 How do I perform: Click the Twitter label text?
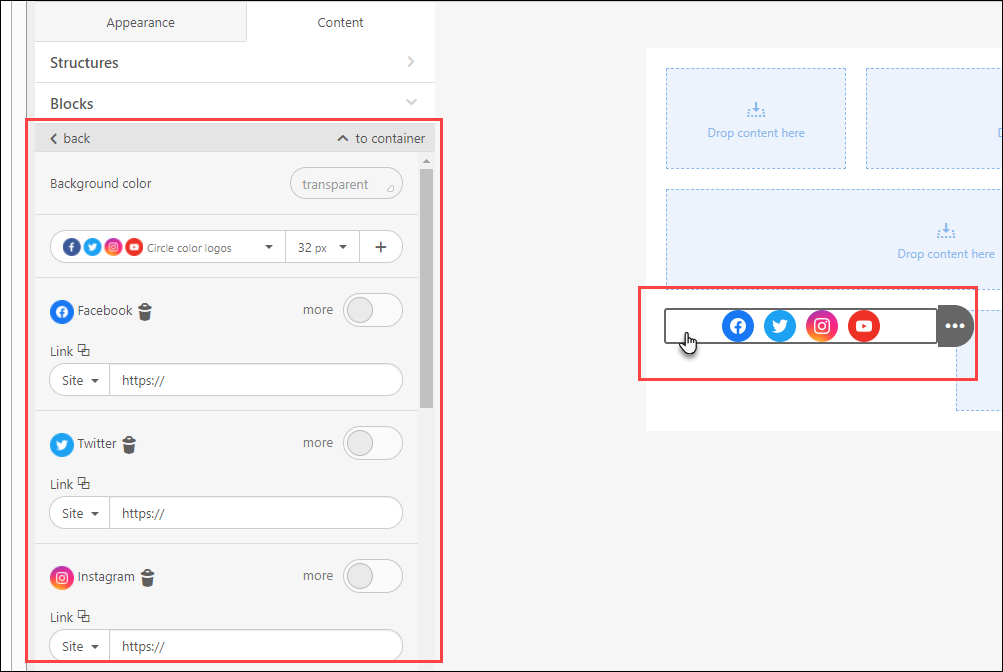[x=97, y=444]
